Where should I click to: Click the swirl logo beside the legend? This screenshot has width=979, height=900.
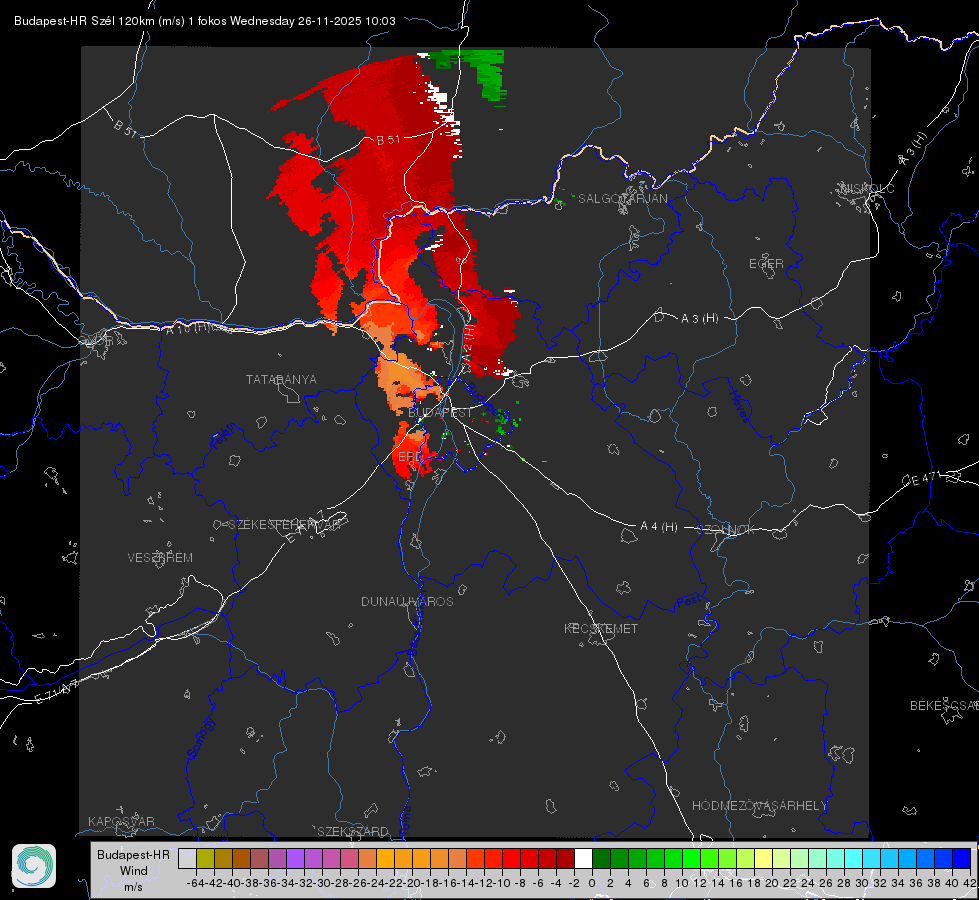click(x=34, y=866)
